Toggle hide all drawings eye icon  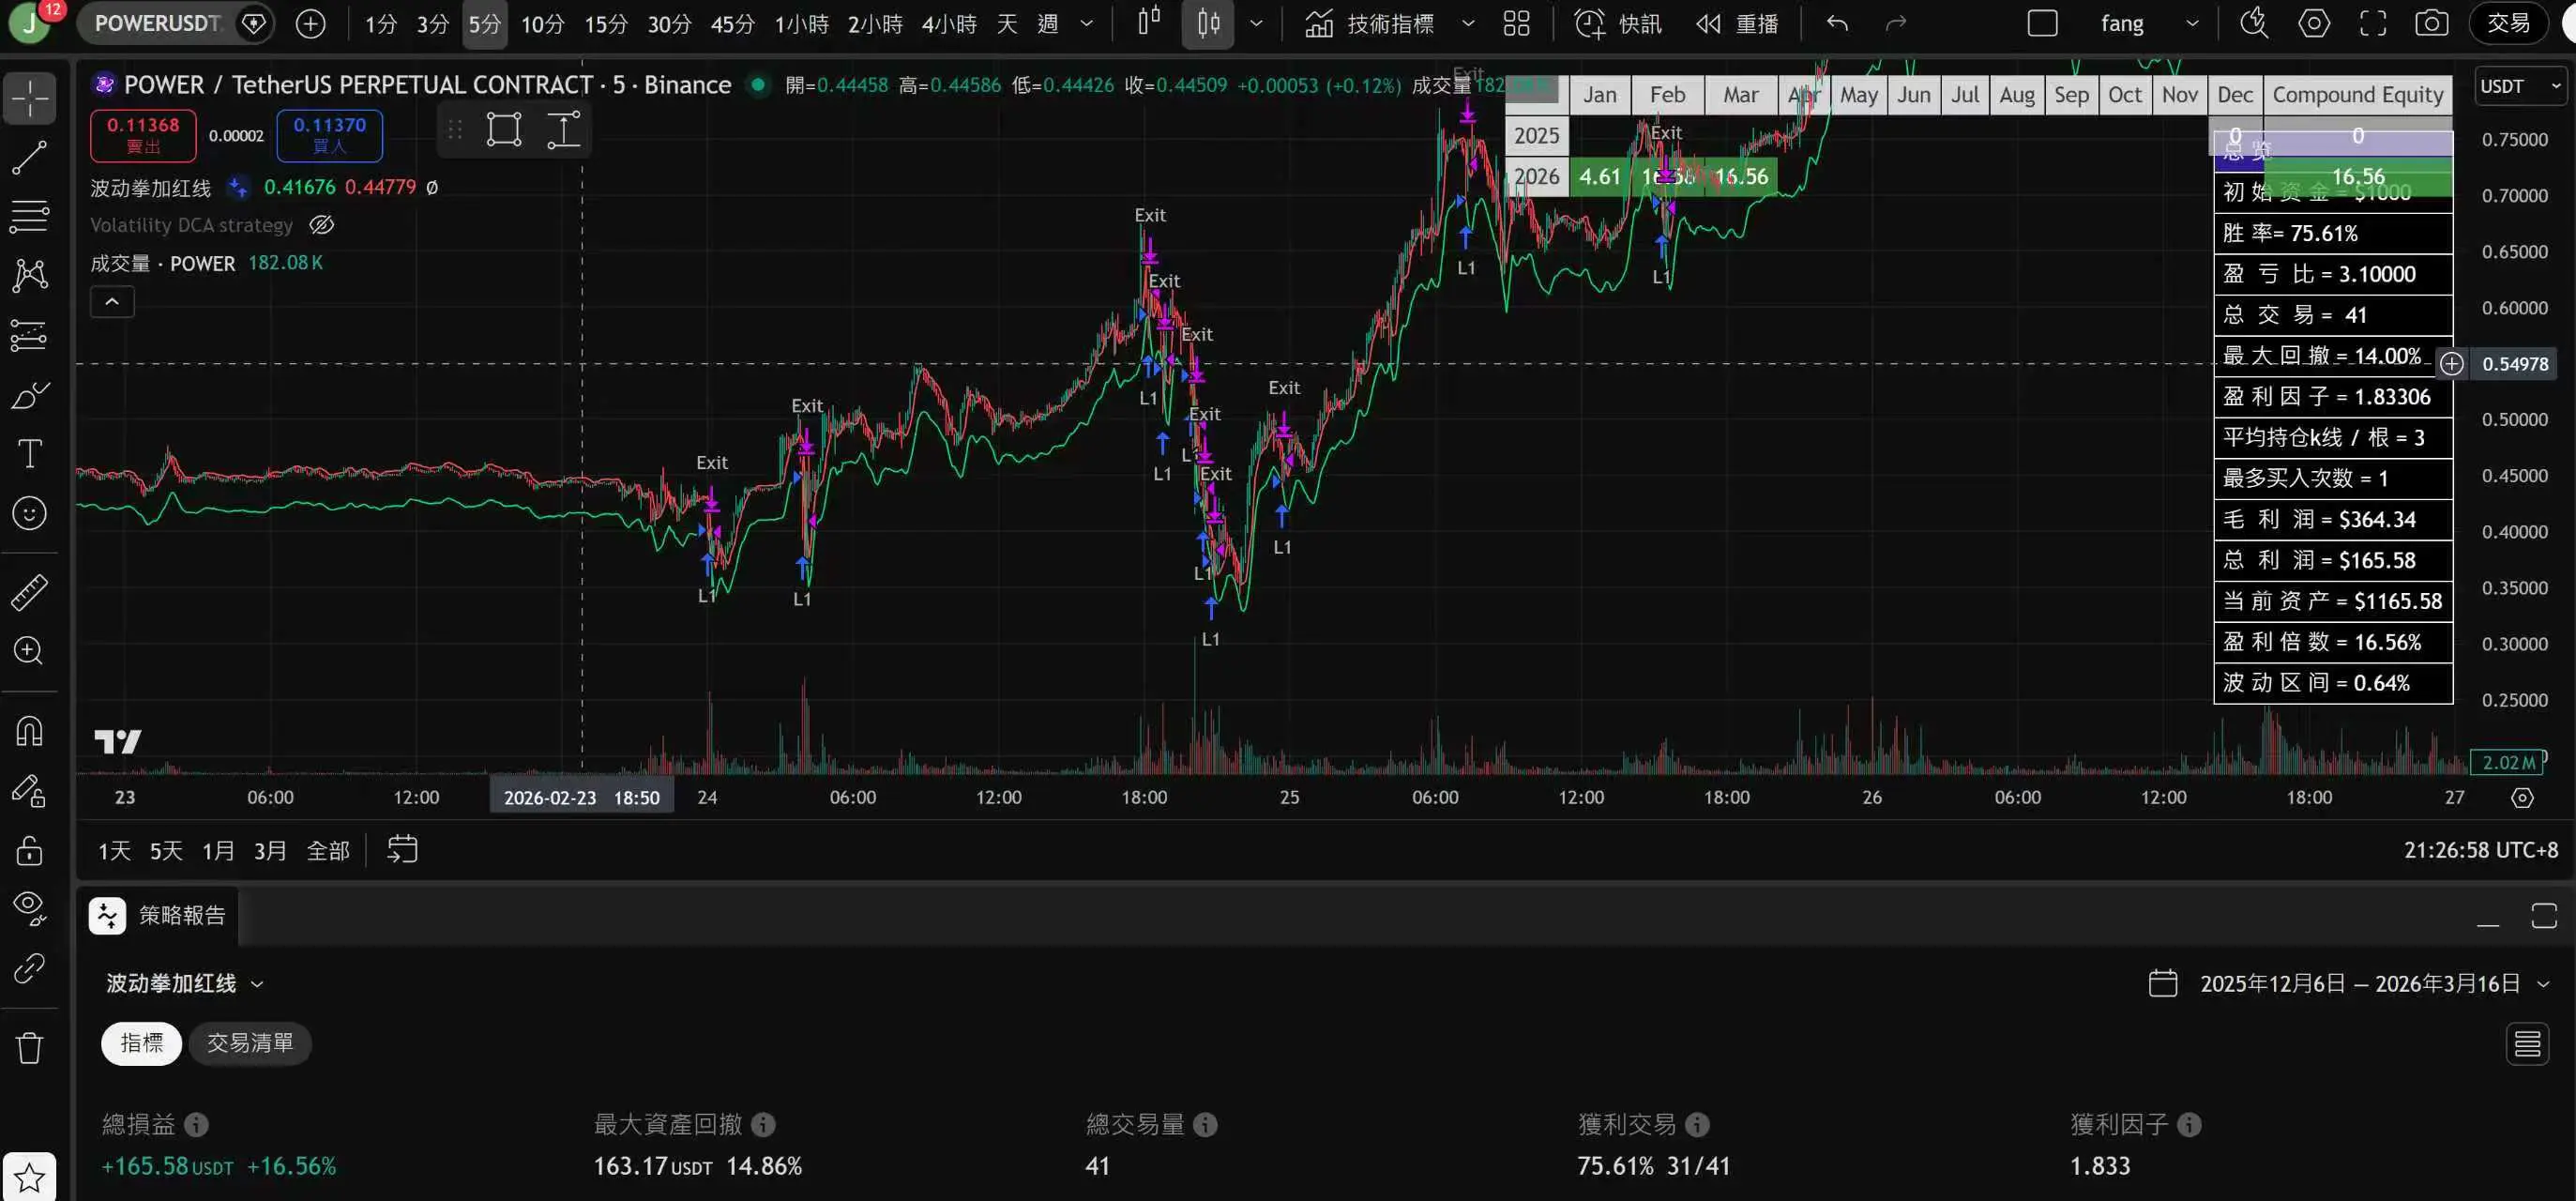click(x=29, y=908)
